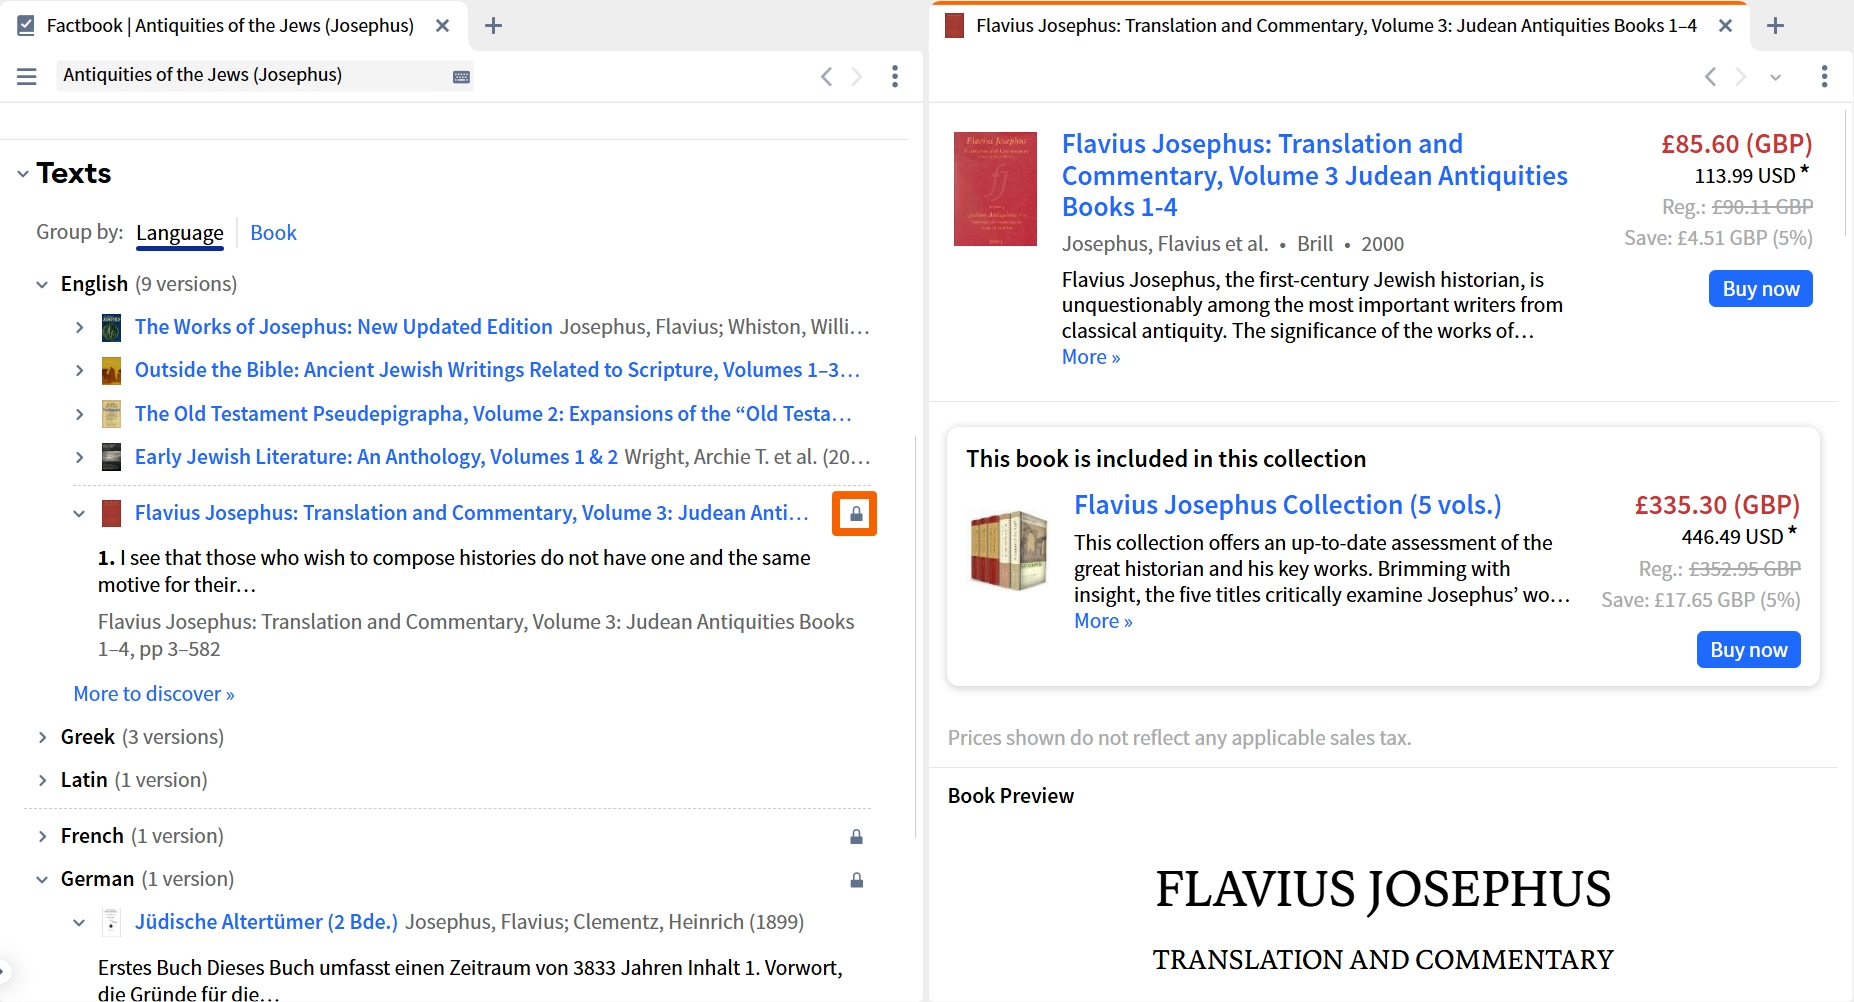The height and width of the screenshot is (1002, 1854).
Task: Go back in the Josephus book panel
Action: 1710,76
